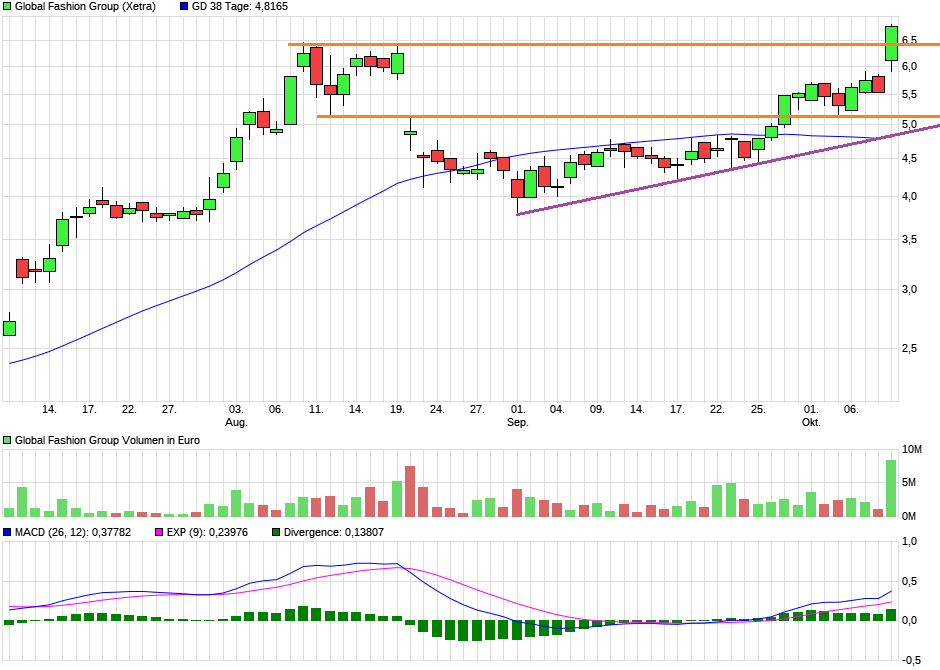Screen dimensions: 940x670
Task: Click the blue GD 38 Tage legend swatch
Action: (184, 7)
